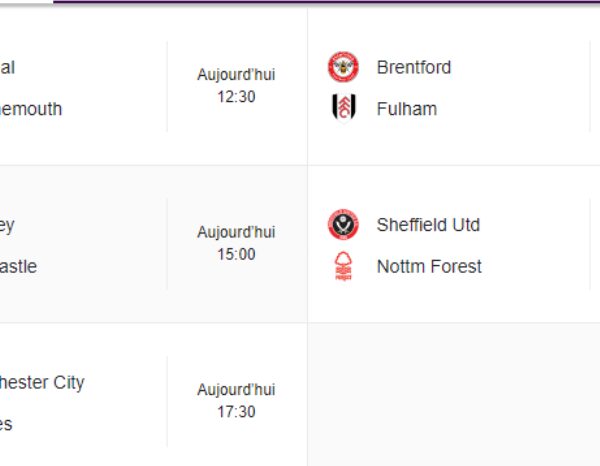Image resolution: width=600 pixels, height=466 pixels.
Task: Click the Fulham club crest
Action: [343, 108]
